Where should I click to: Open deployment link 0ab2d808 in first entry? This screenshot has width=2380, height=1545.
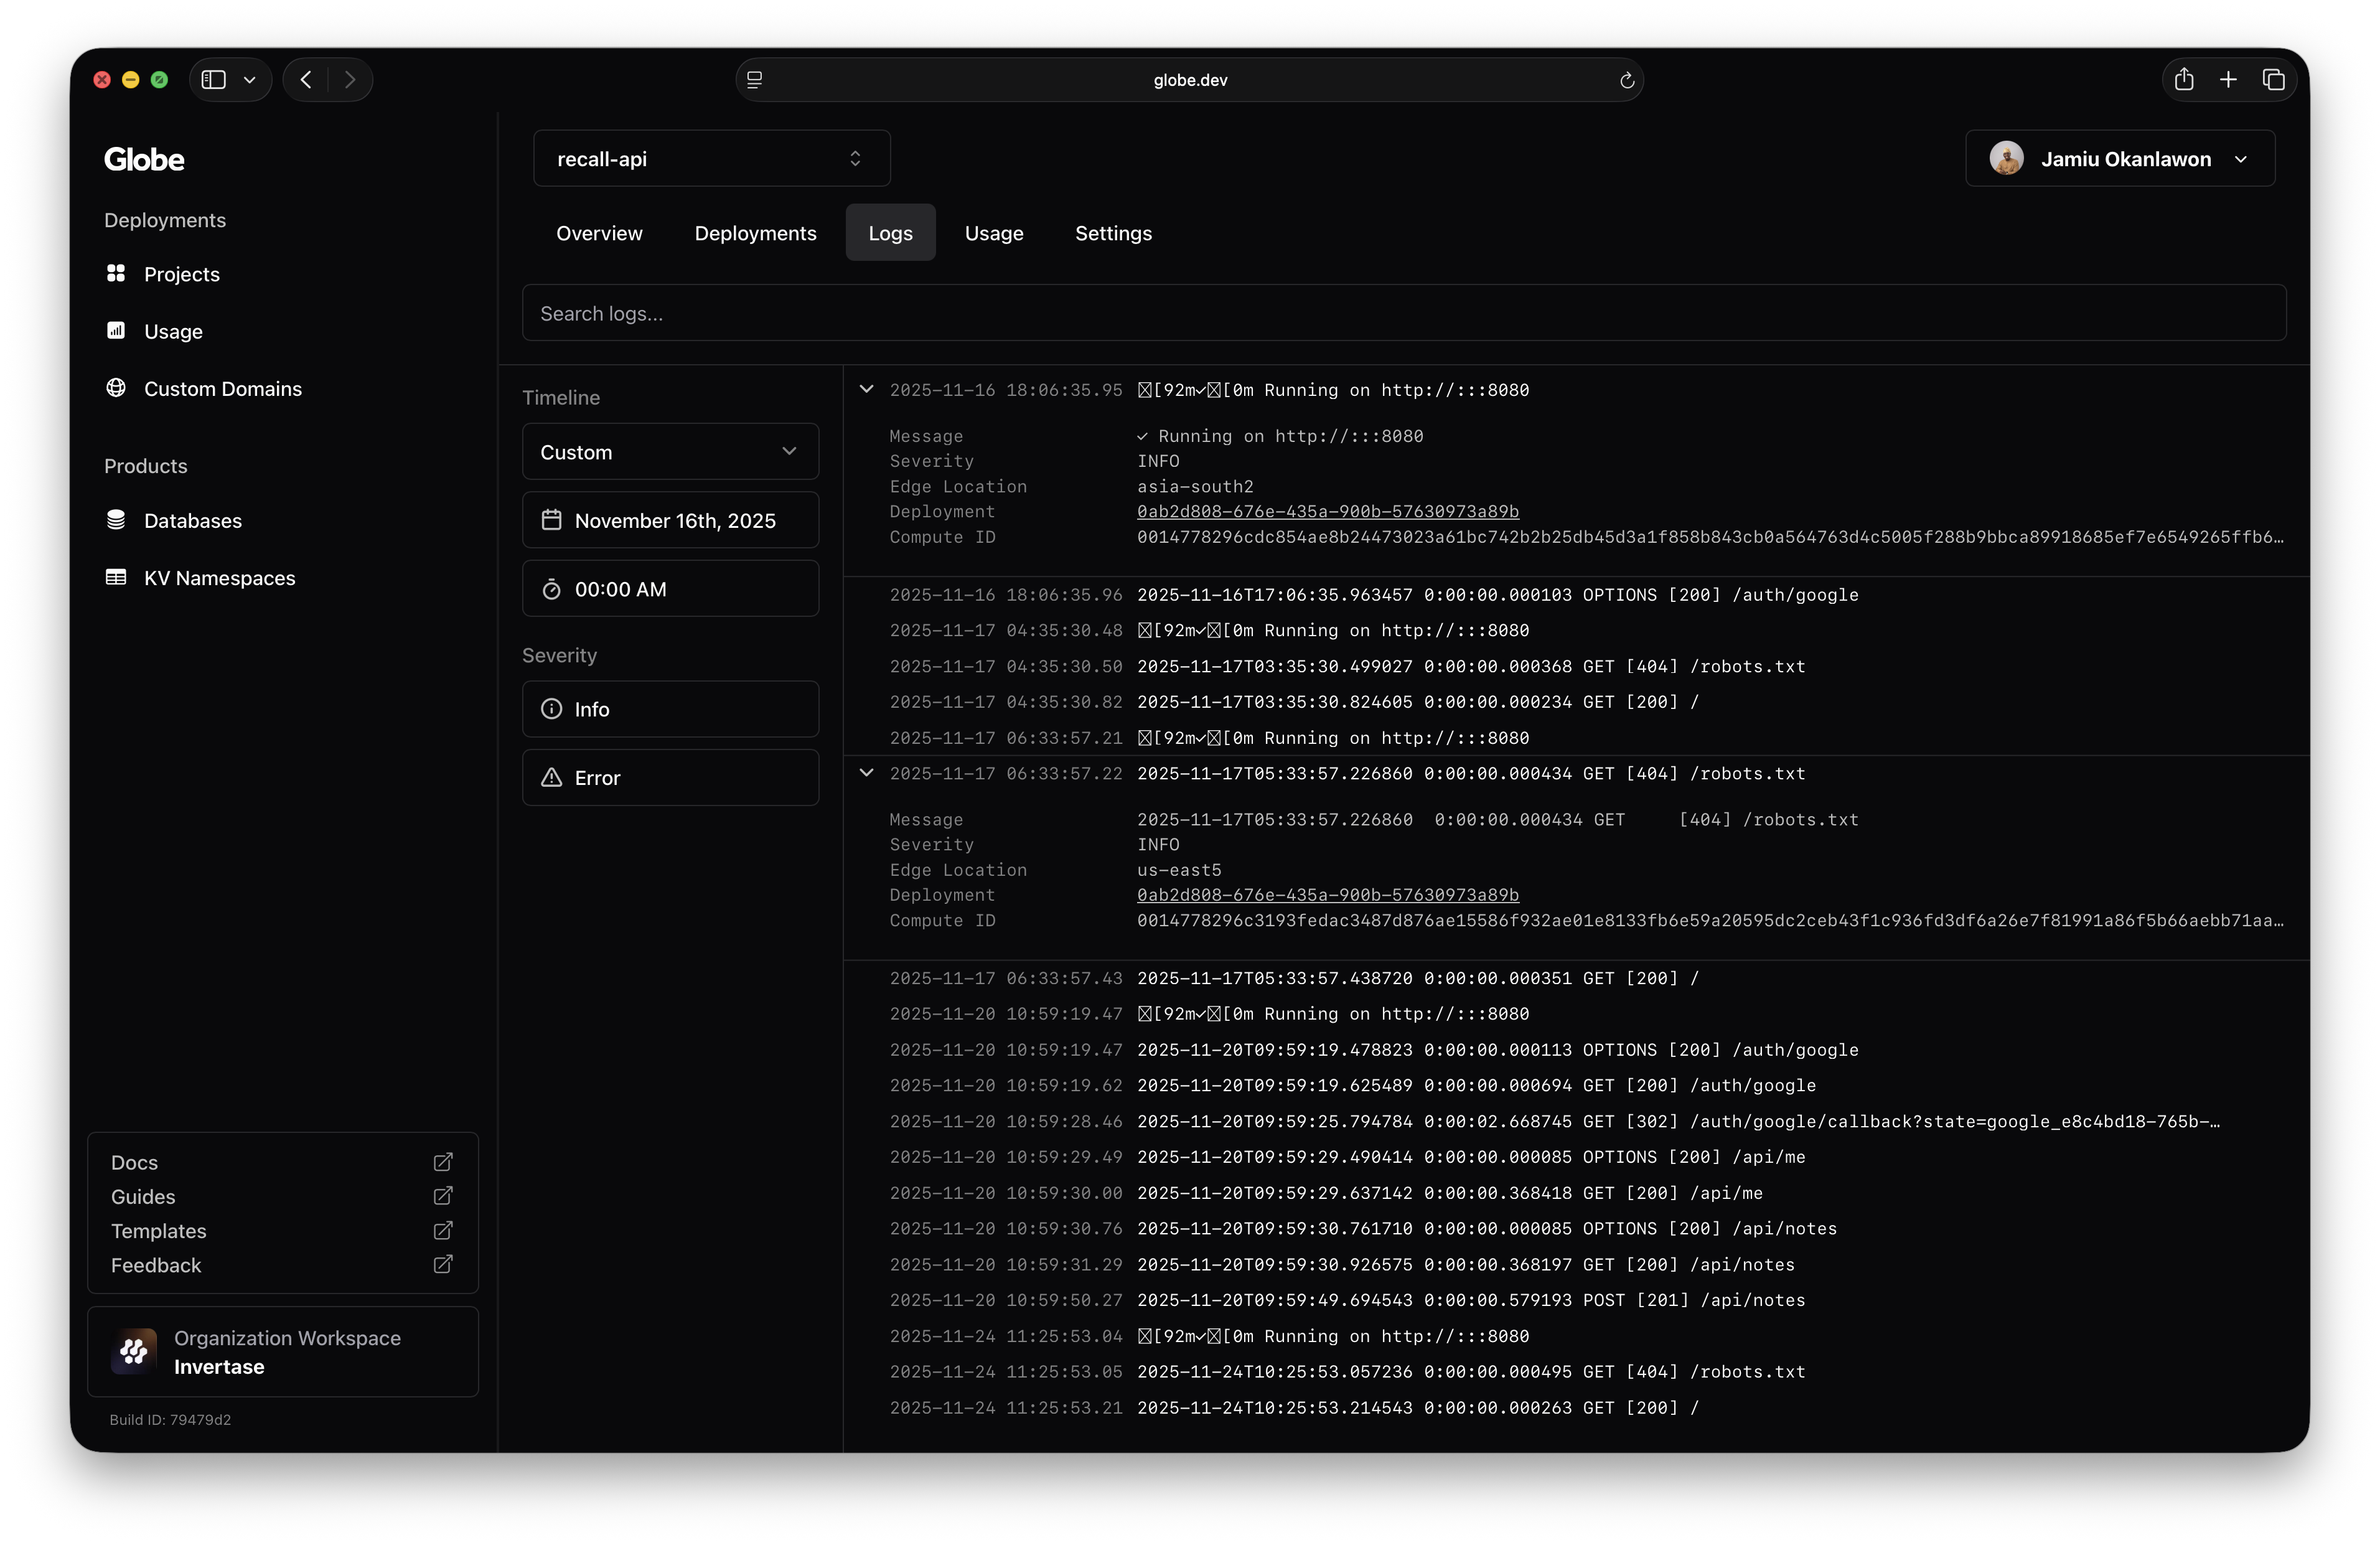[x=1327, y=512]
